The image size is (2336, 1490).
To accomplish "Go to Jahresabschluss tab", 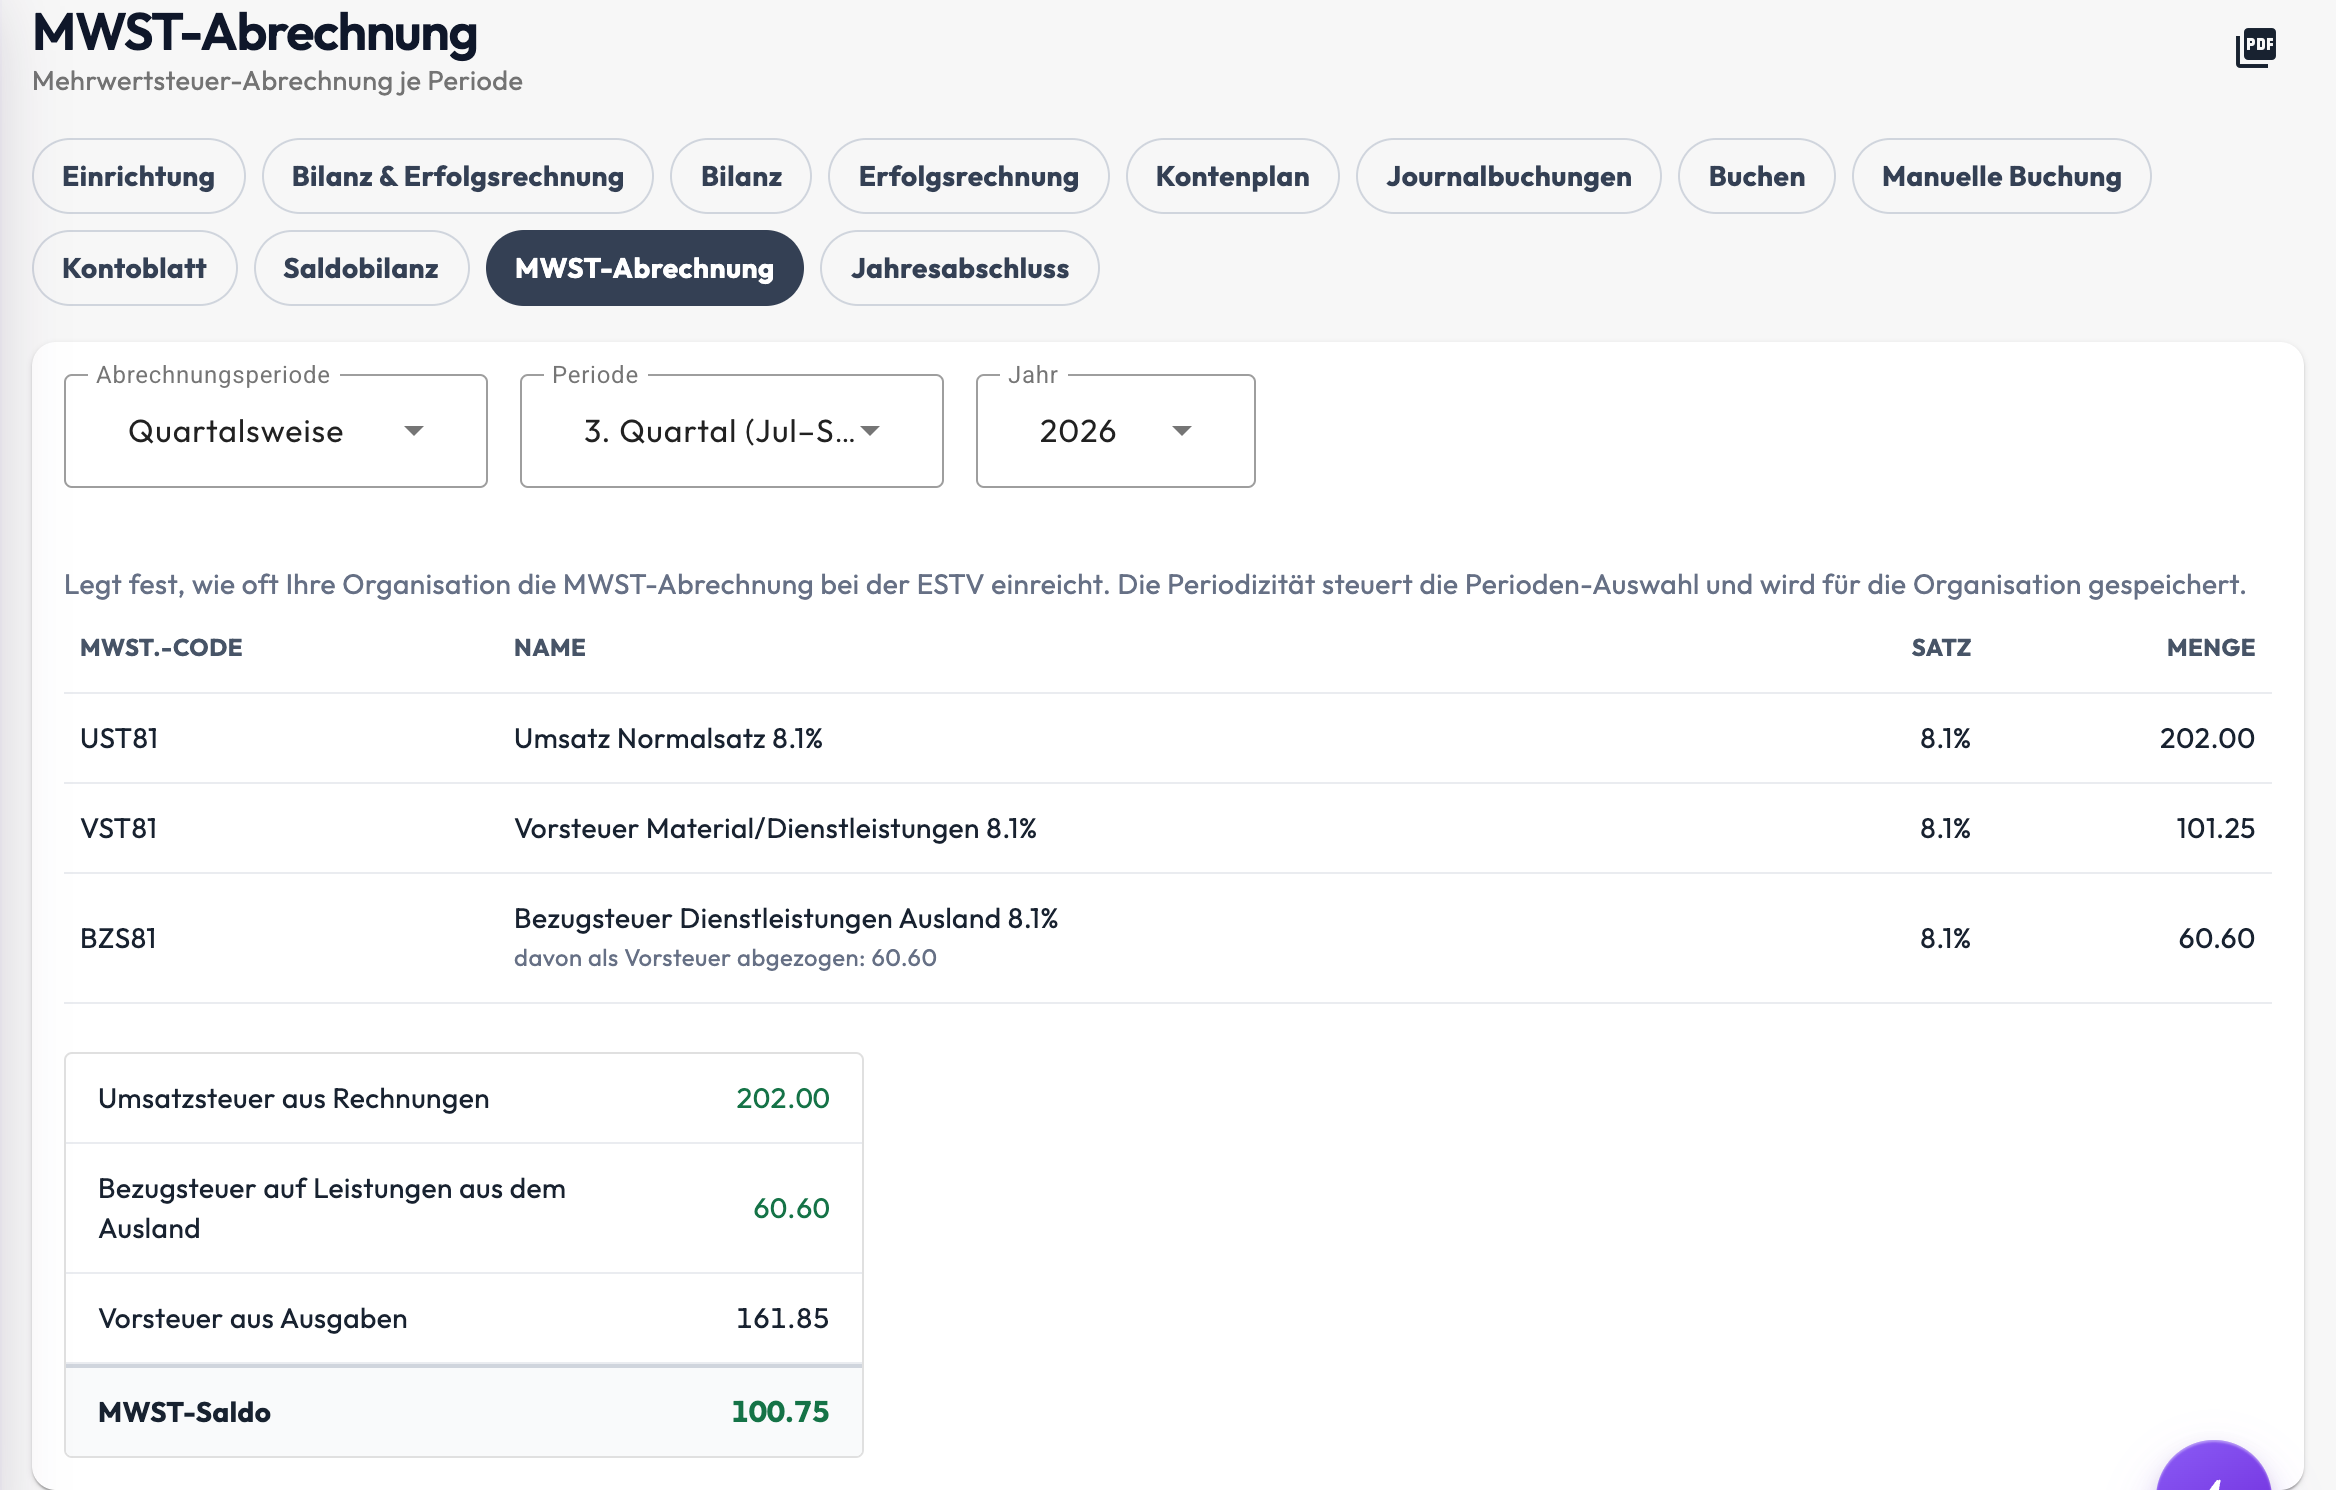I will click(959, 268).
